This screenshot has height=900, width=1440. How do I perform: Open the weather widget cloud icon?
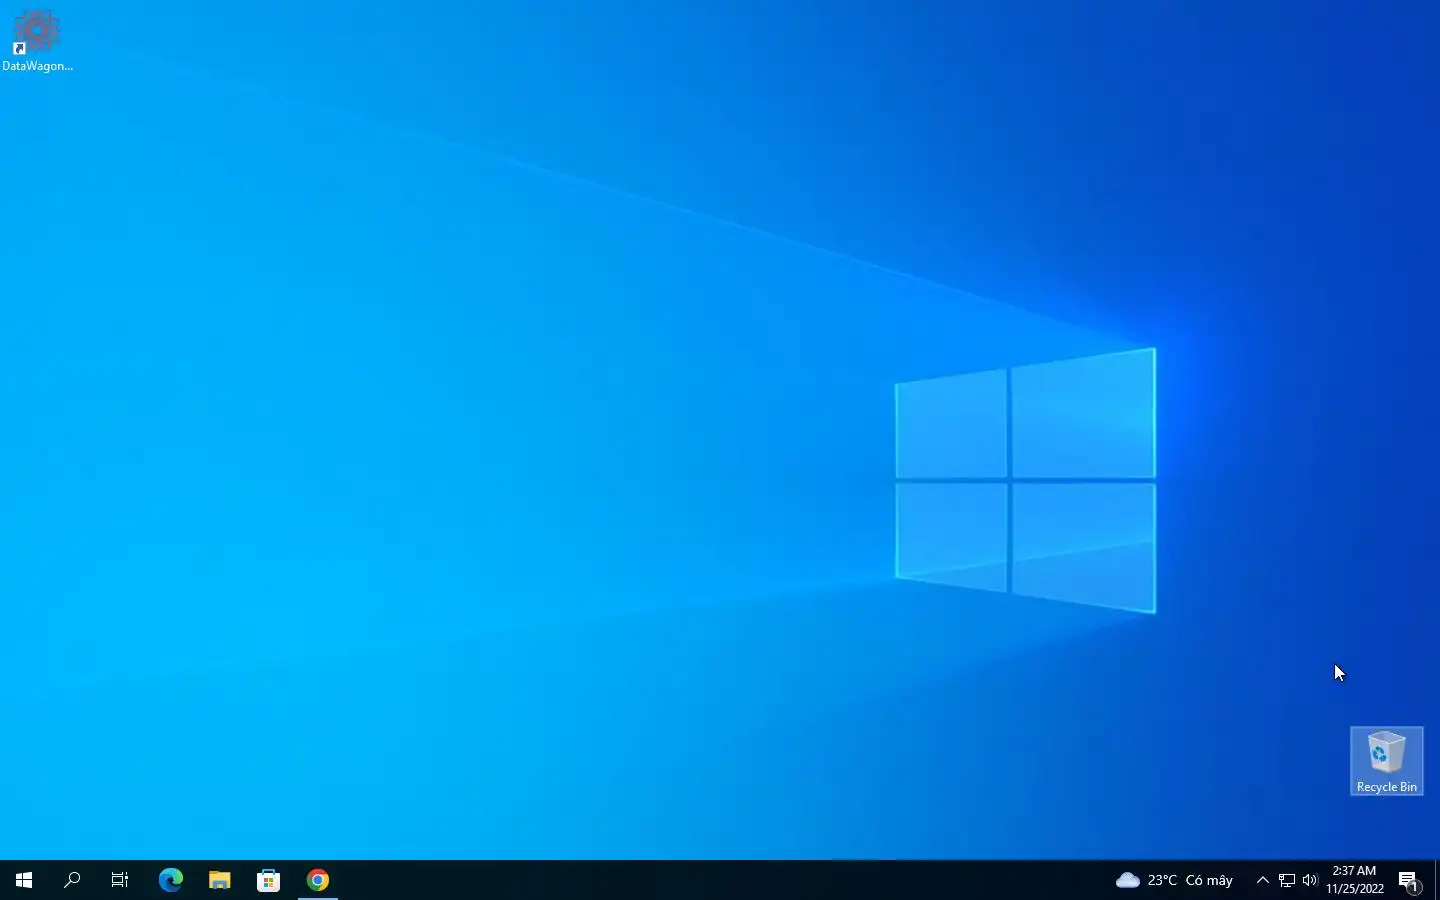(x=1128, y=880)
